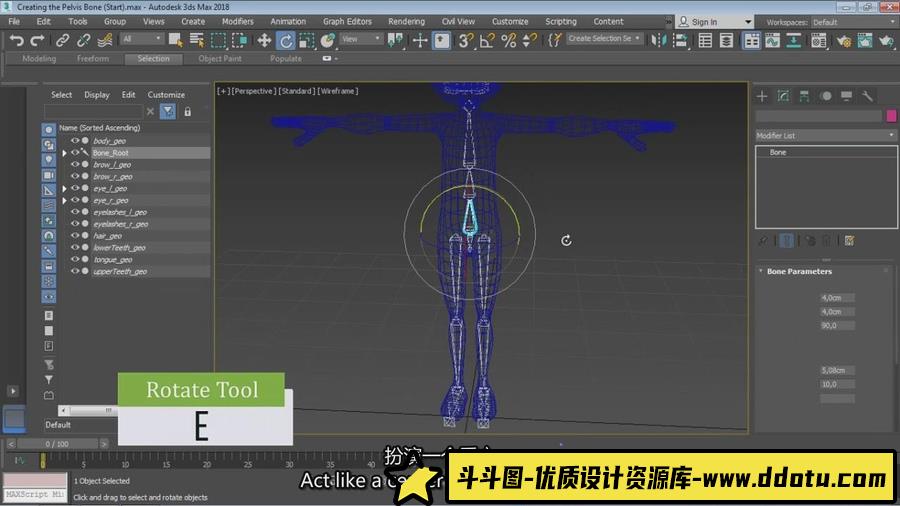Open the Hierarchy tab in command panel
Image resolution: width=900 pixels, height=506 pixels.
tap(804, 96)
